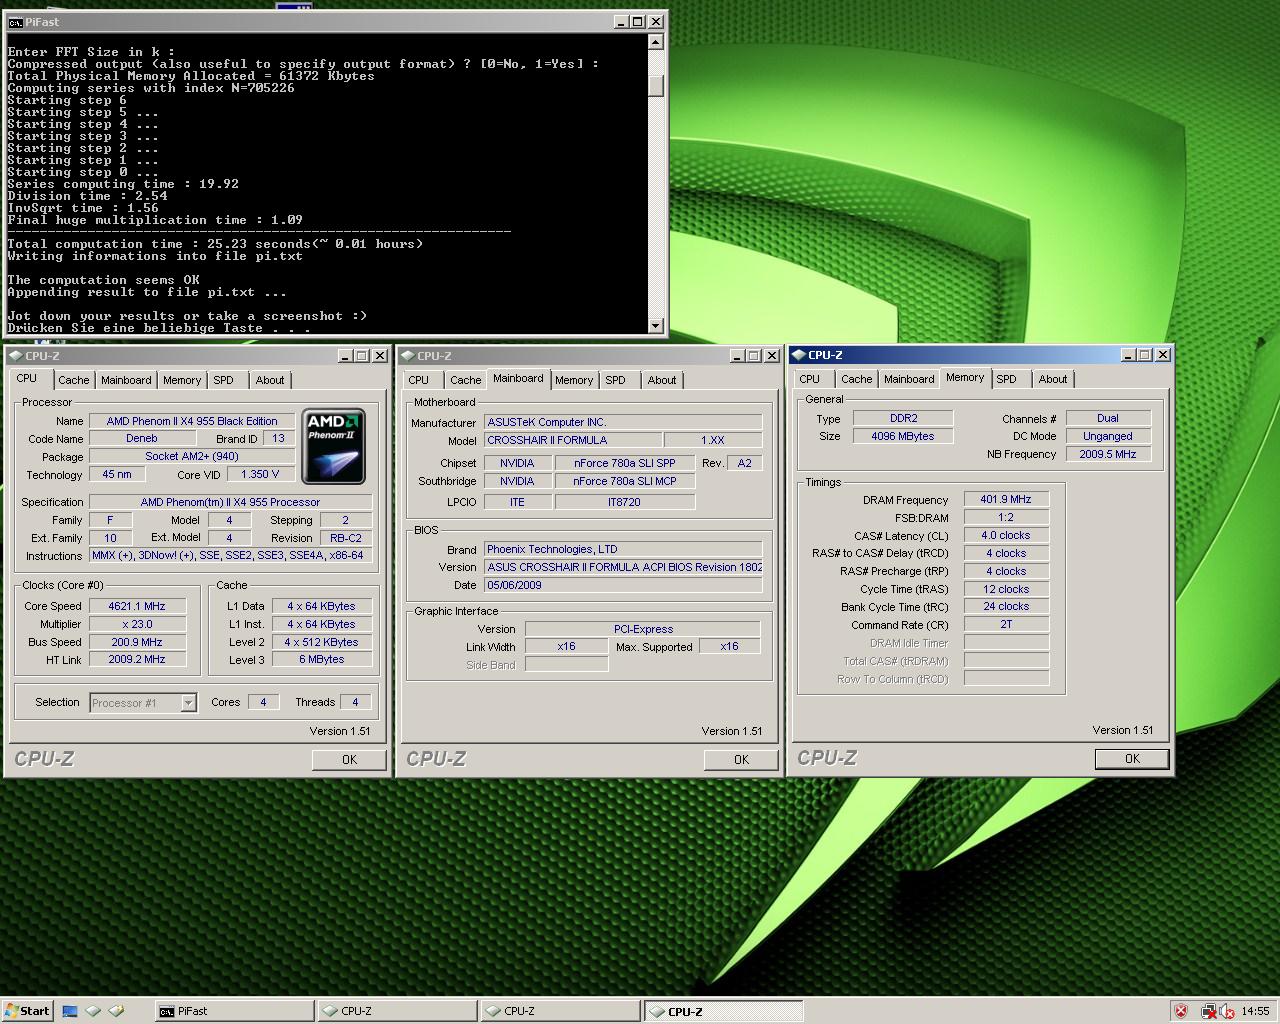Click memory Size value 4096 MBytes
1280x1024 pixels.
(x=903, y=436)
